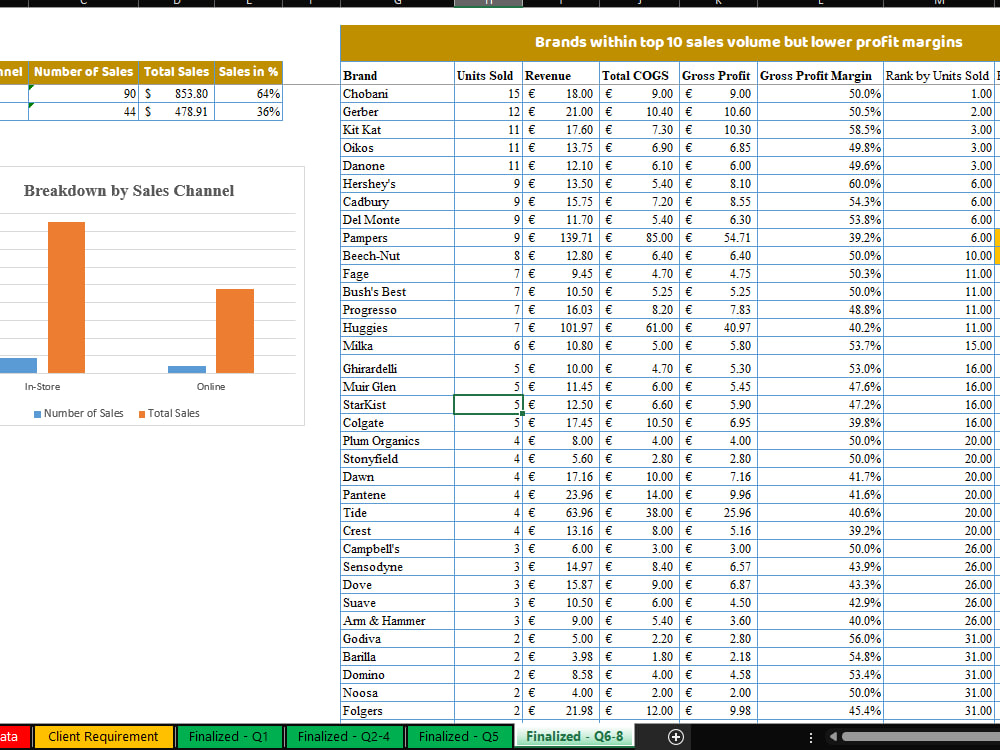
Task: Switch to the Finalized - Q2-4 tab
Action: [x=344, y=737]
